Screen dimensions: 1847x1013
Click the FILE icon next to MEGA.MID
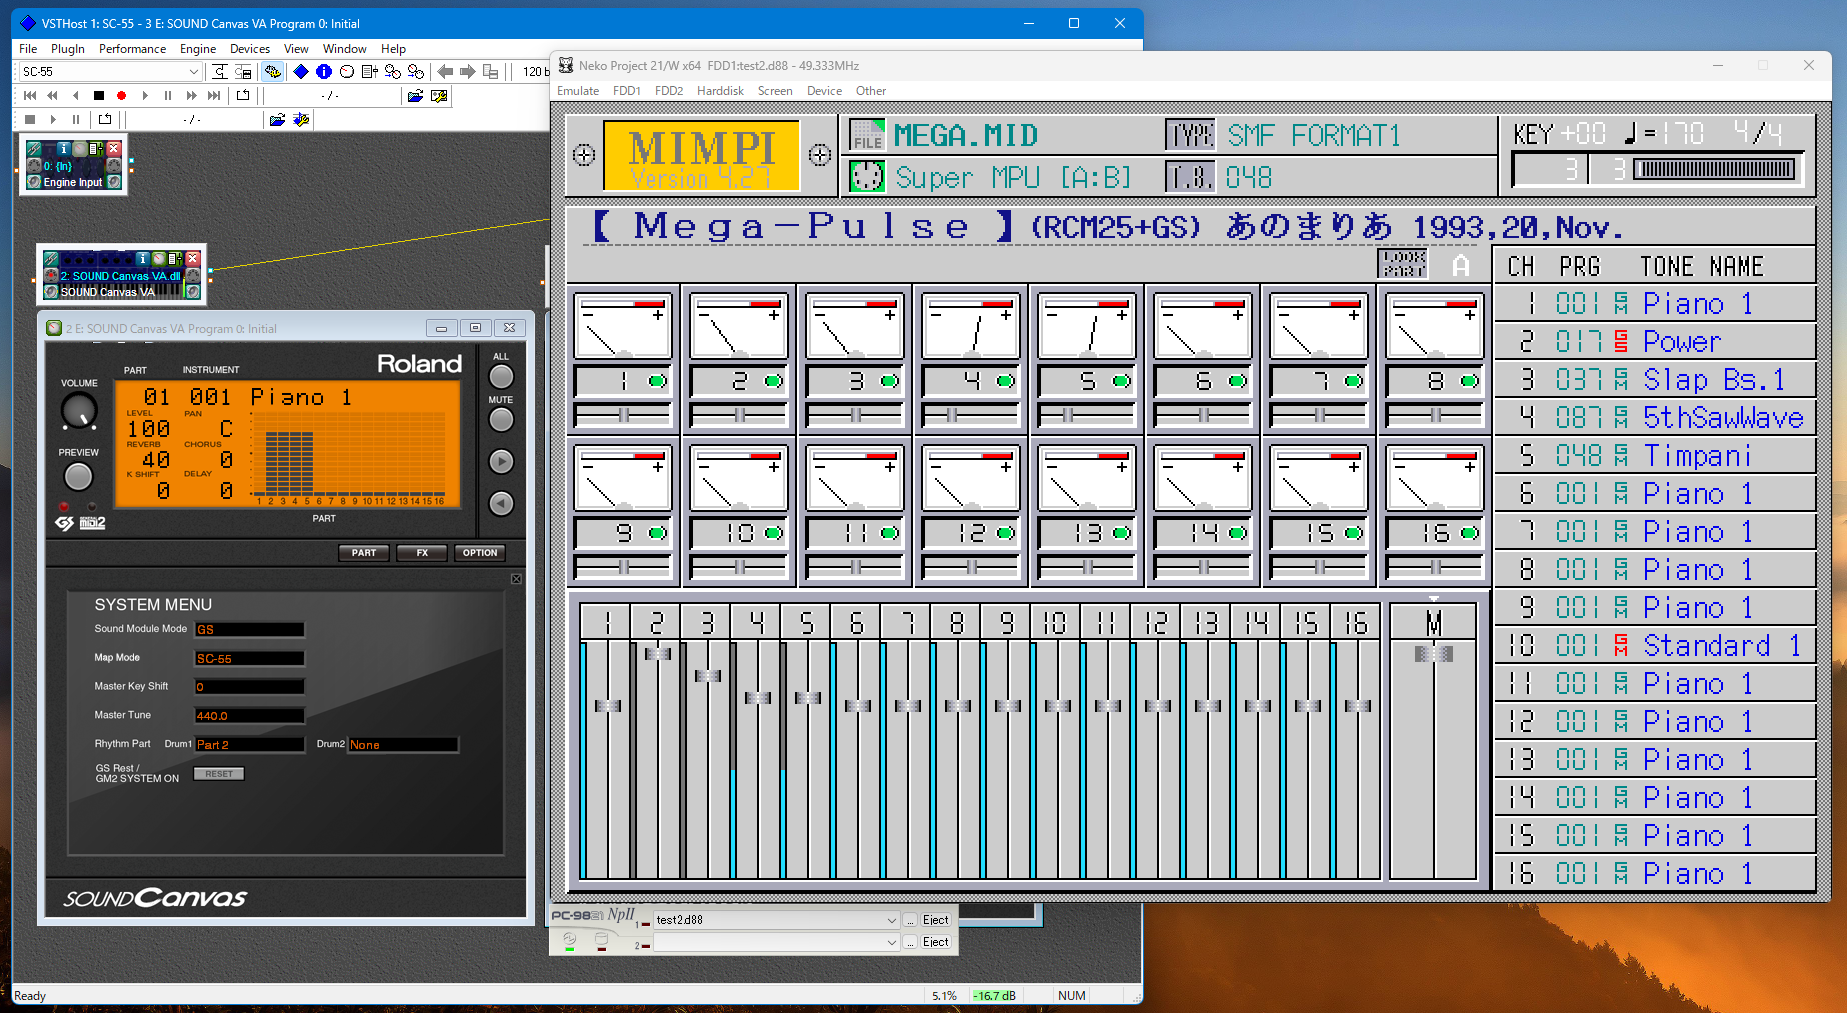click(x=867, y=135)
